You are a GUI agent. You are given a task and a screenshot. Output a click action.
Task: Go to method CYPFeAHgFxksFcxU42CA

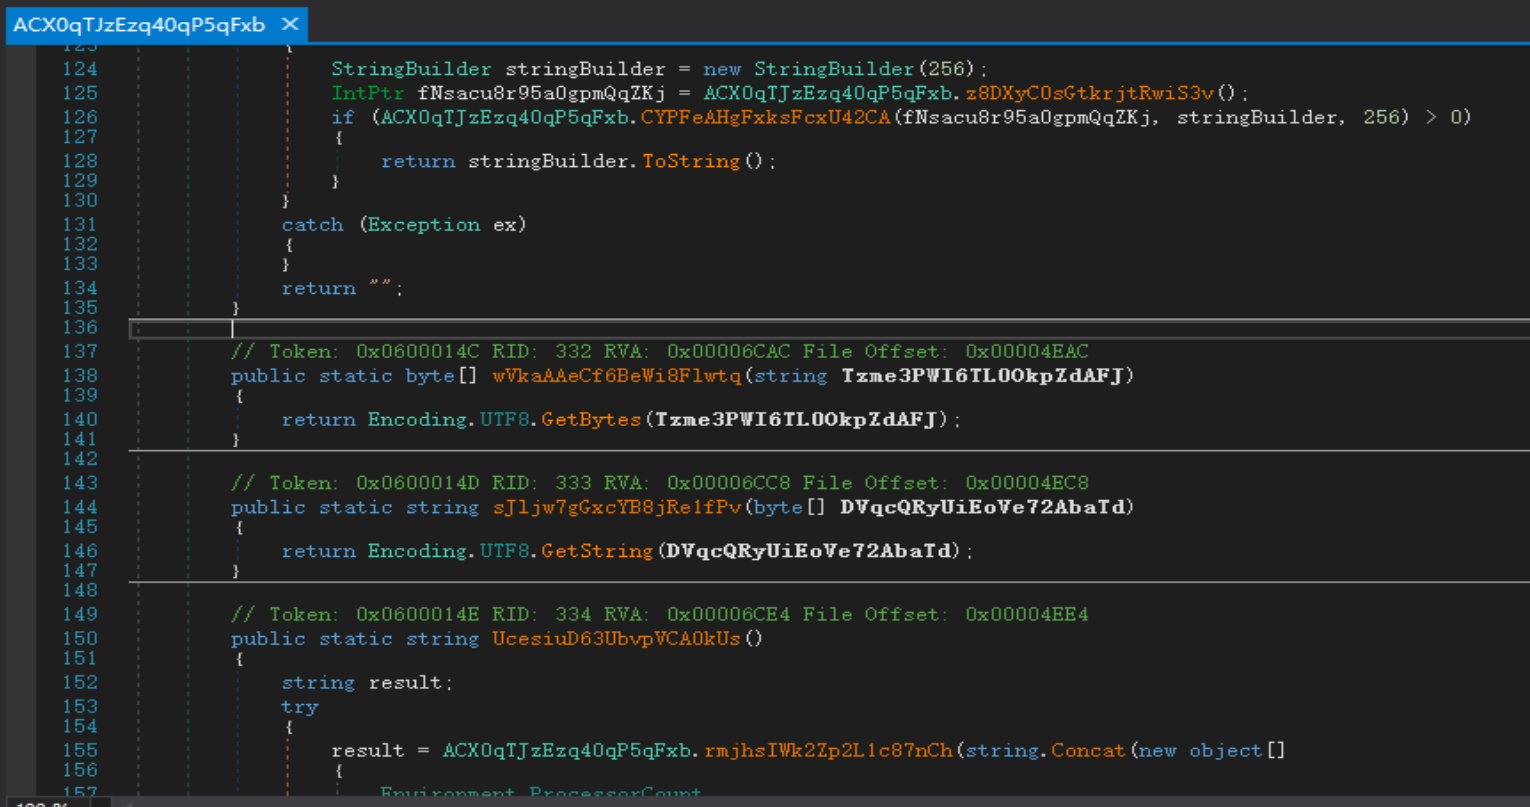765,117
